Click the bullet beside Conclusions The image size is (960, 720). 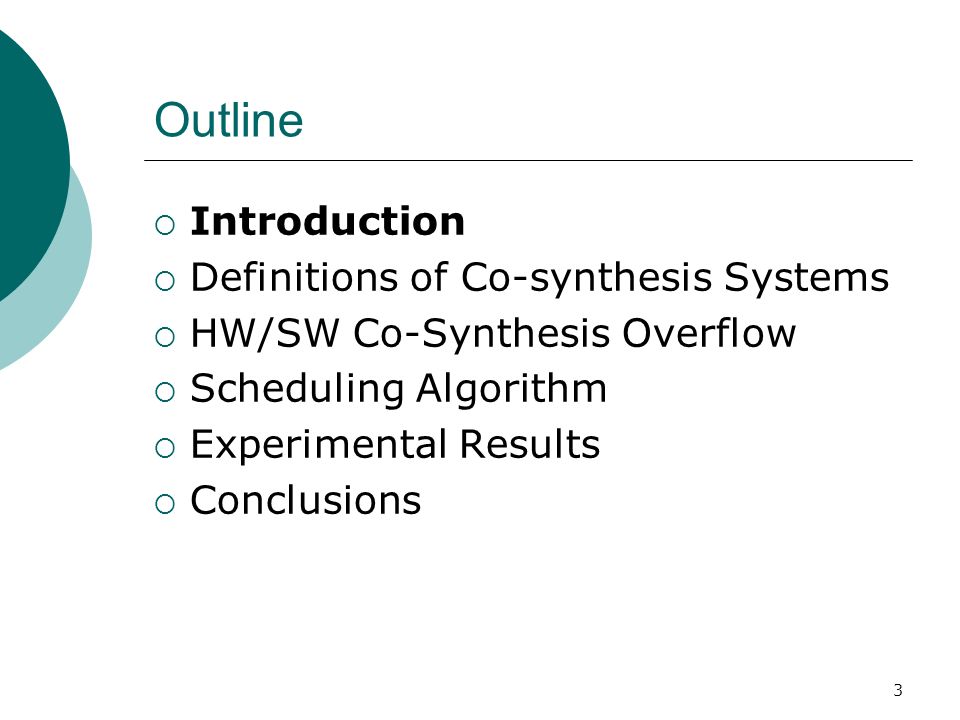pos(165,504)
